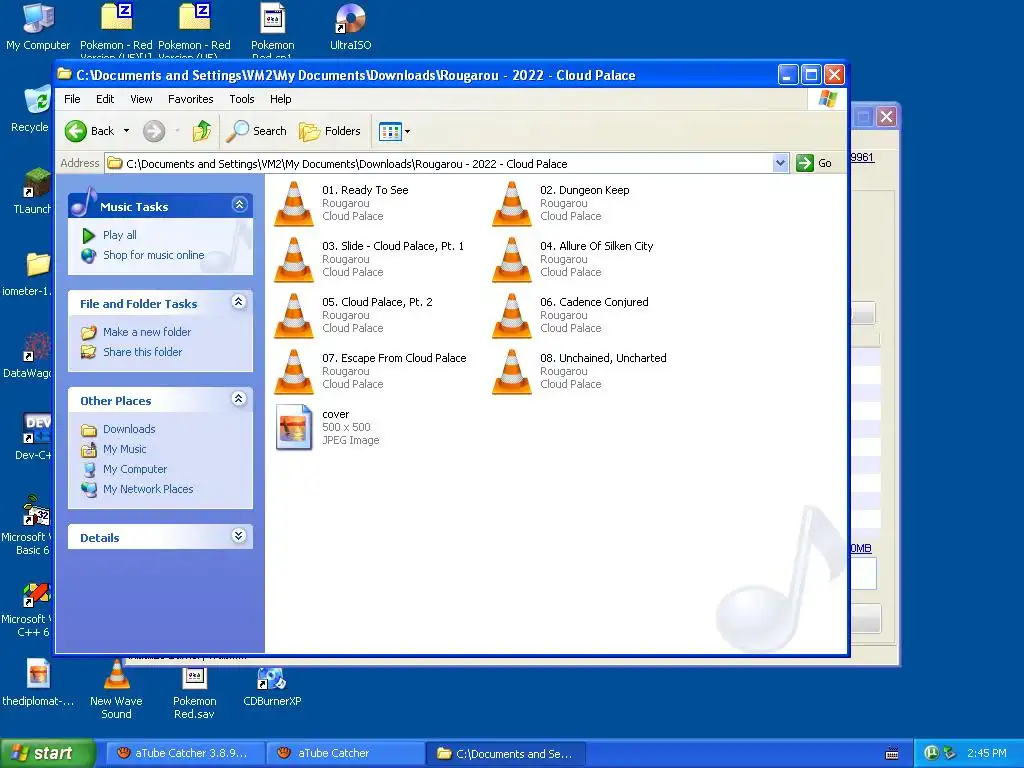The width and height of the screenshot is (1024, 768).
Task: Select VLC icon of 04. Allure Of Silken City
Action: pyautogui.click(x=512, y=260)
